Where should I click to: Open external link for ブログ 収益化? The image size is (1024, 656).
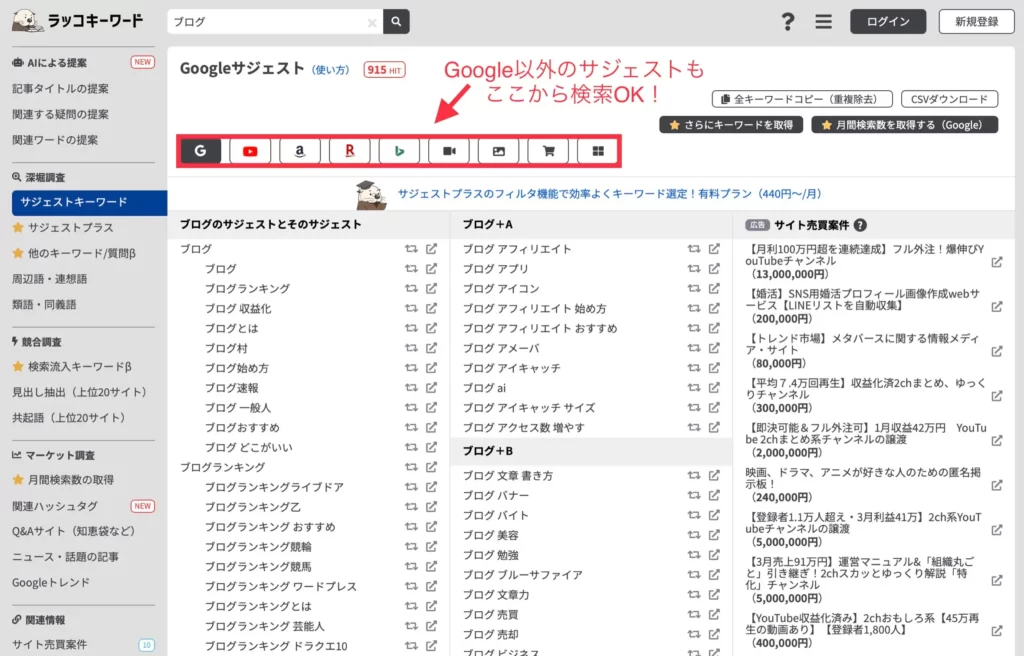pos(431,308)
